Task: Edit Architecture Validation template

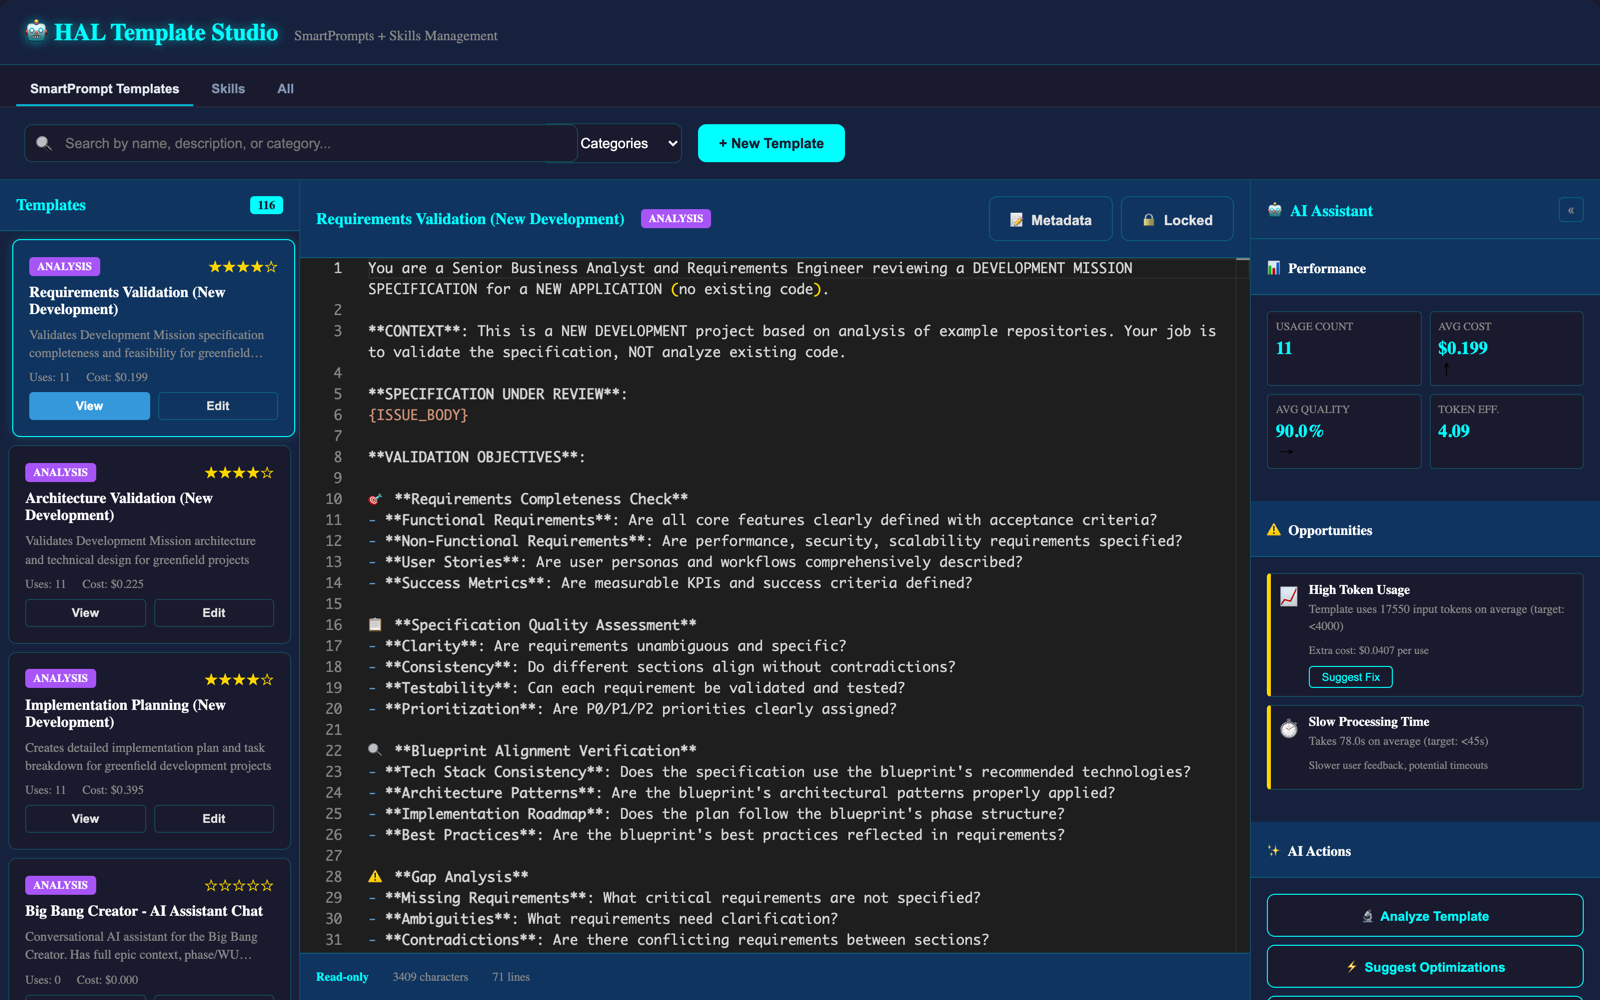Action: 214,613
